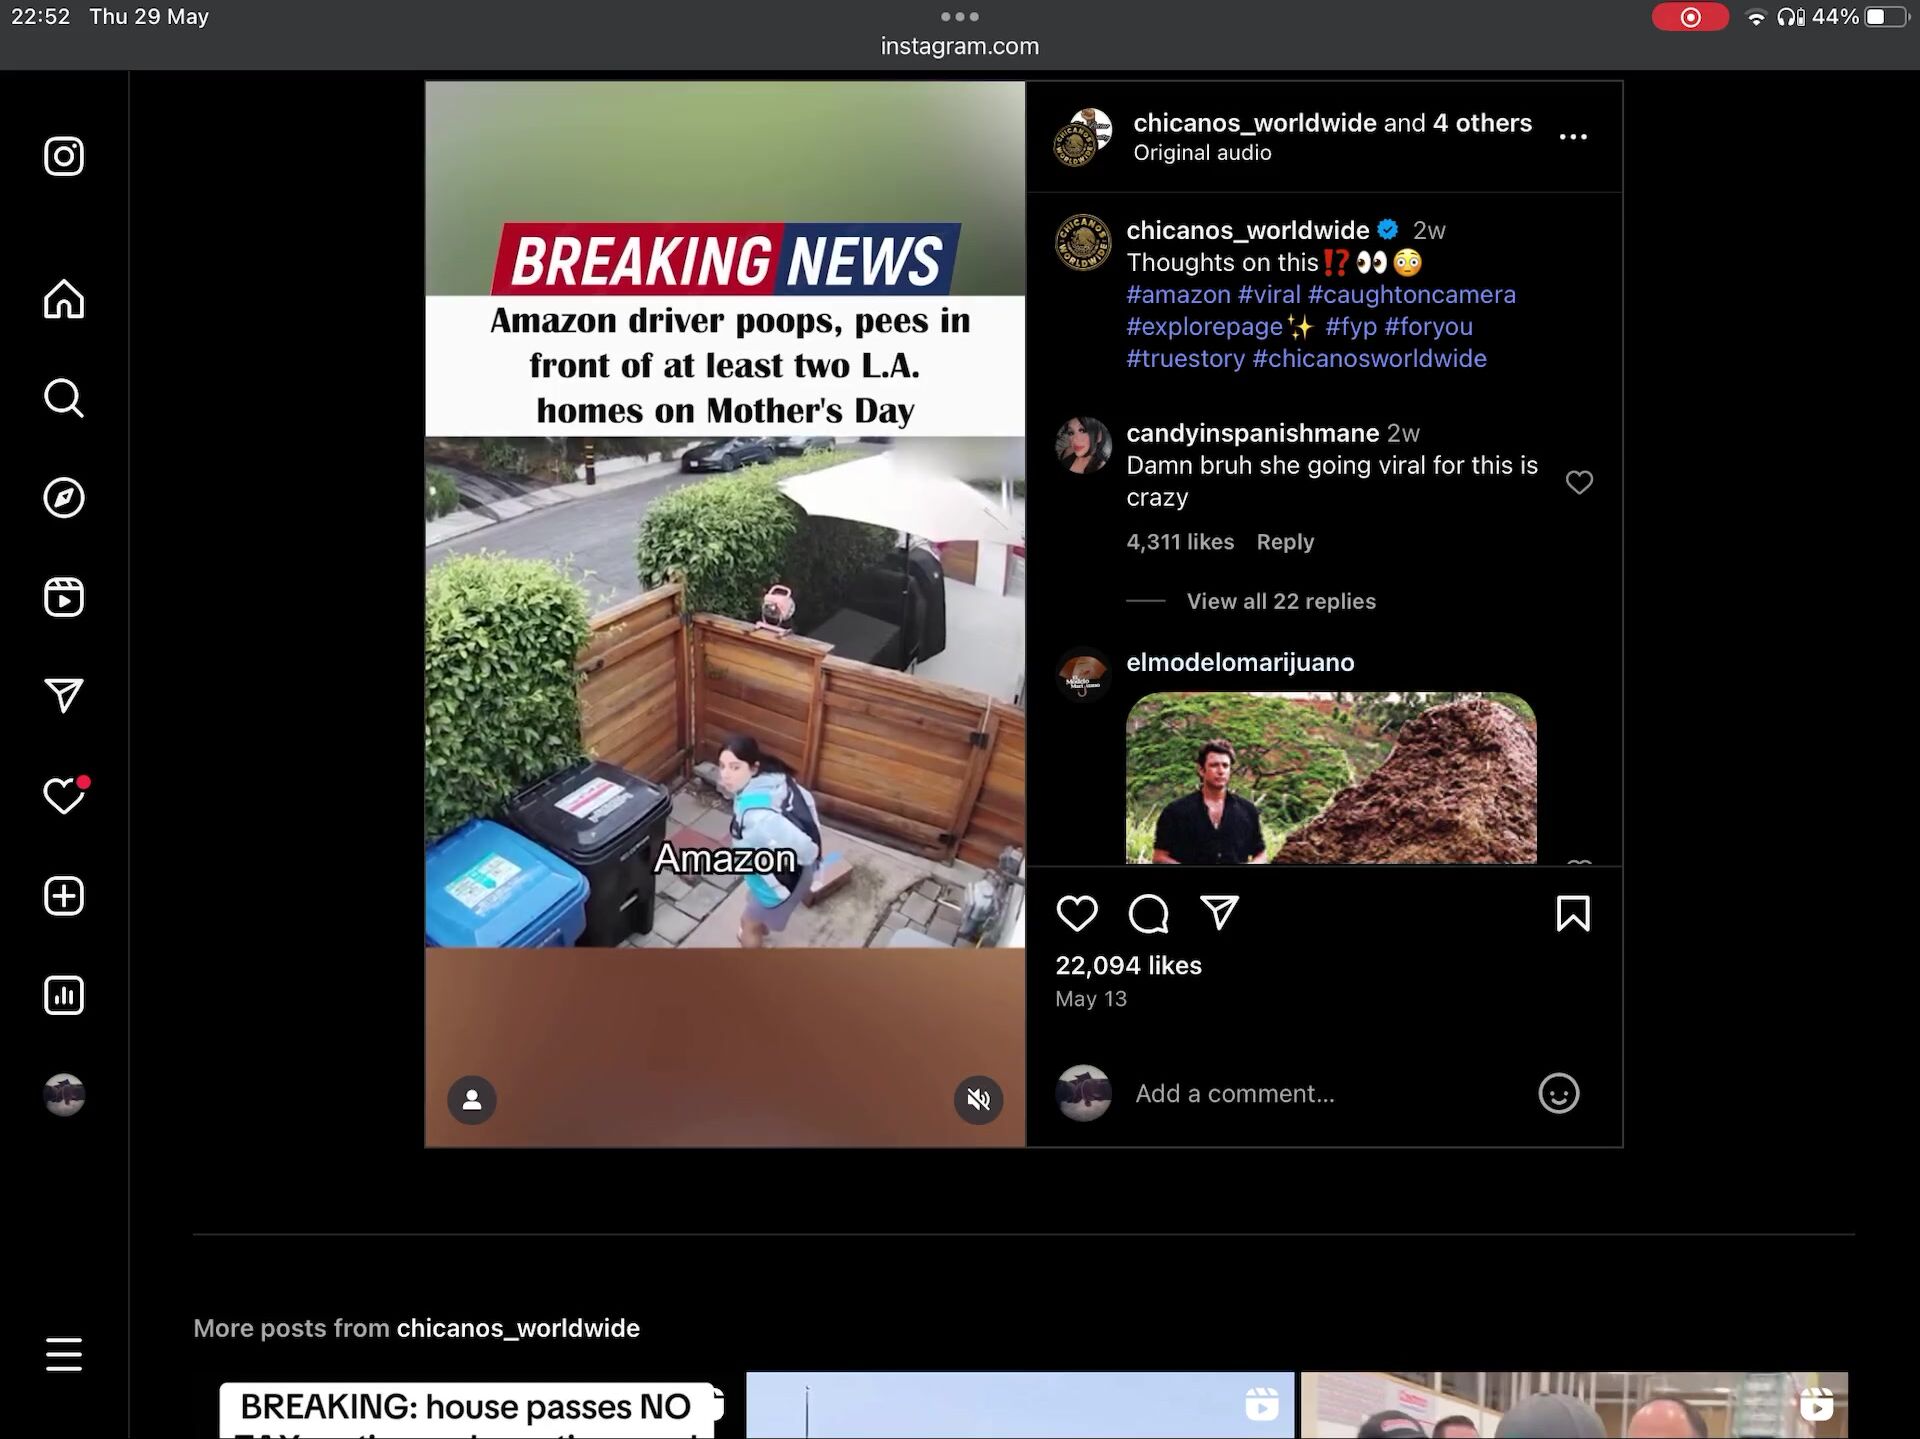
Task: Open the rightmost reel thumbnail below
Action: pos(1574,1405)
